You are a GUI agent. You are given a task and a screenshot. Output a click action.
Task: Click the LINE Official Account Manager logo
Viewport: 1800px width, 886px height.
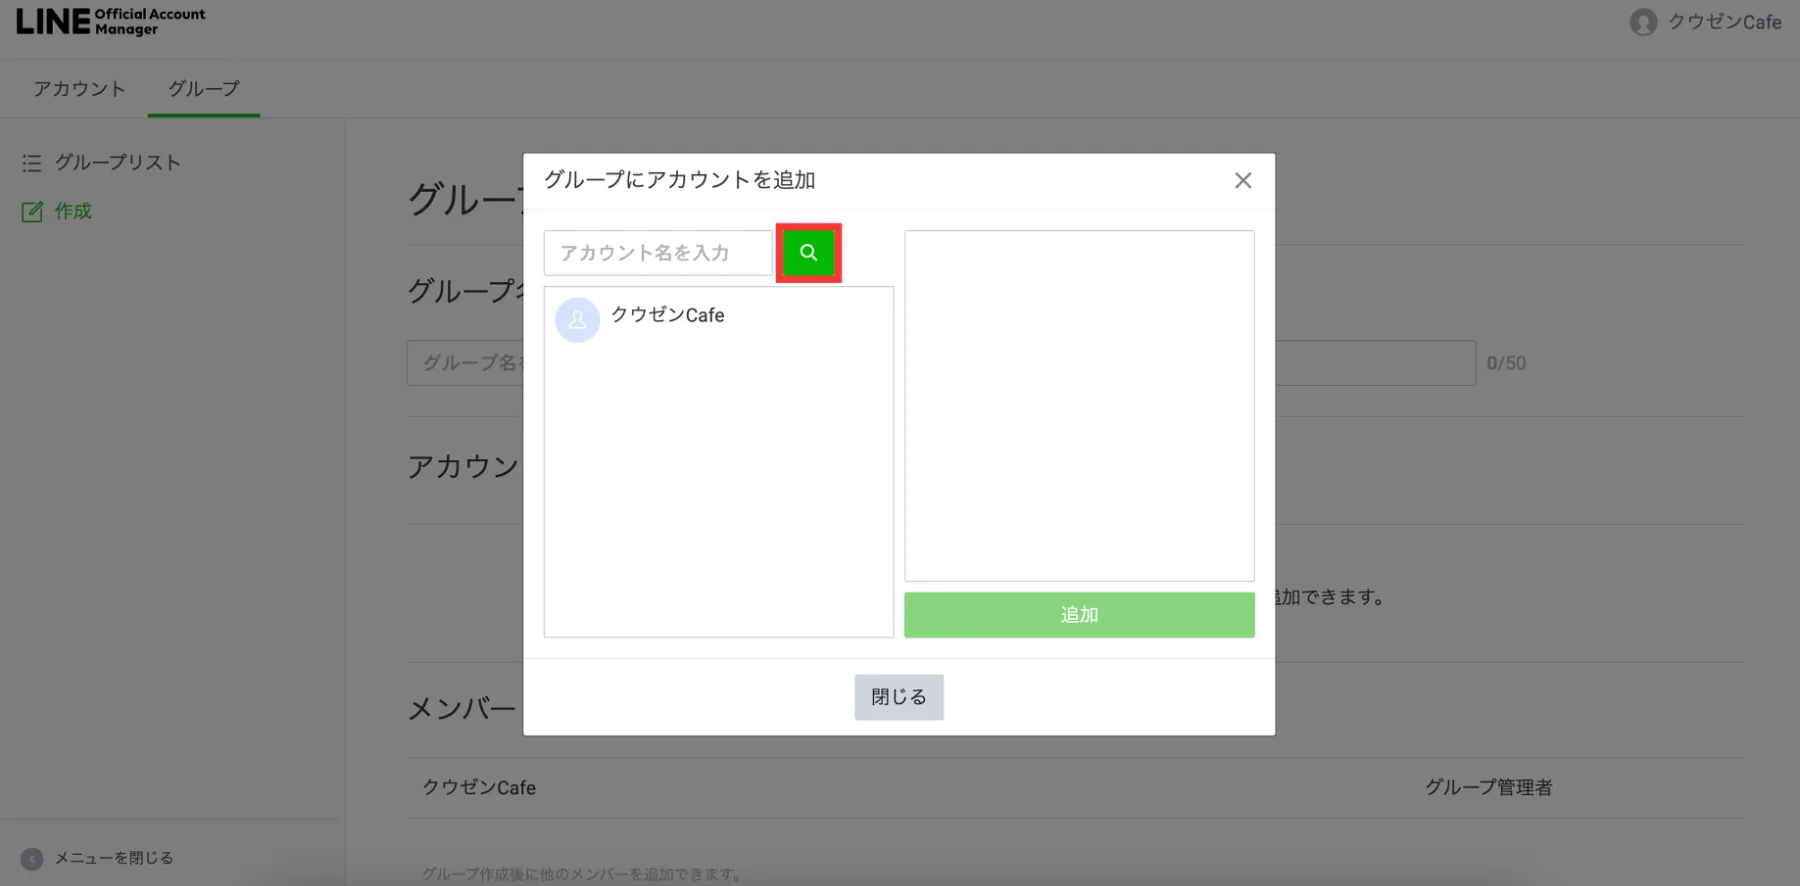[x=110, y=21]
